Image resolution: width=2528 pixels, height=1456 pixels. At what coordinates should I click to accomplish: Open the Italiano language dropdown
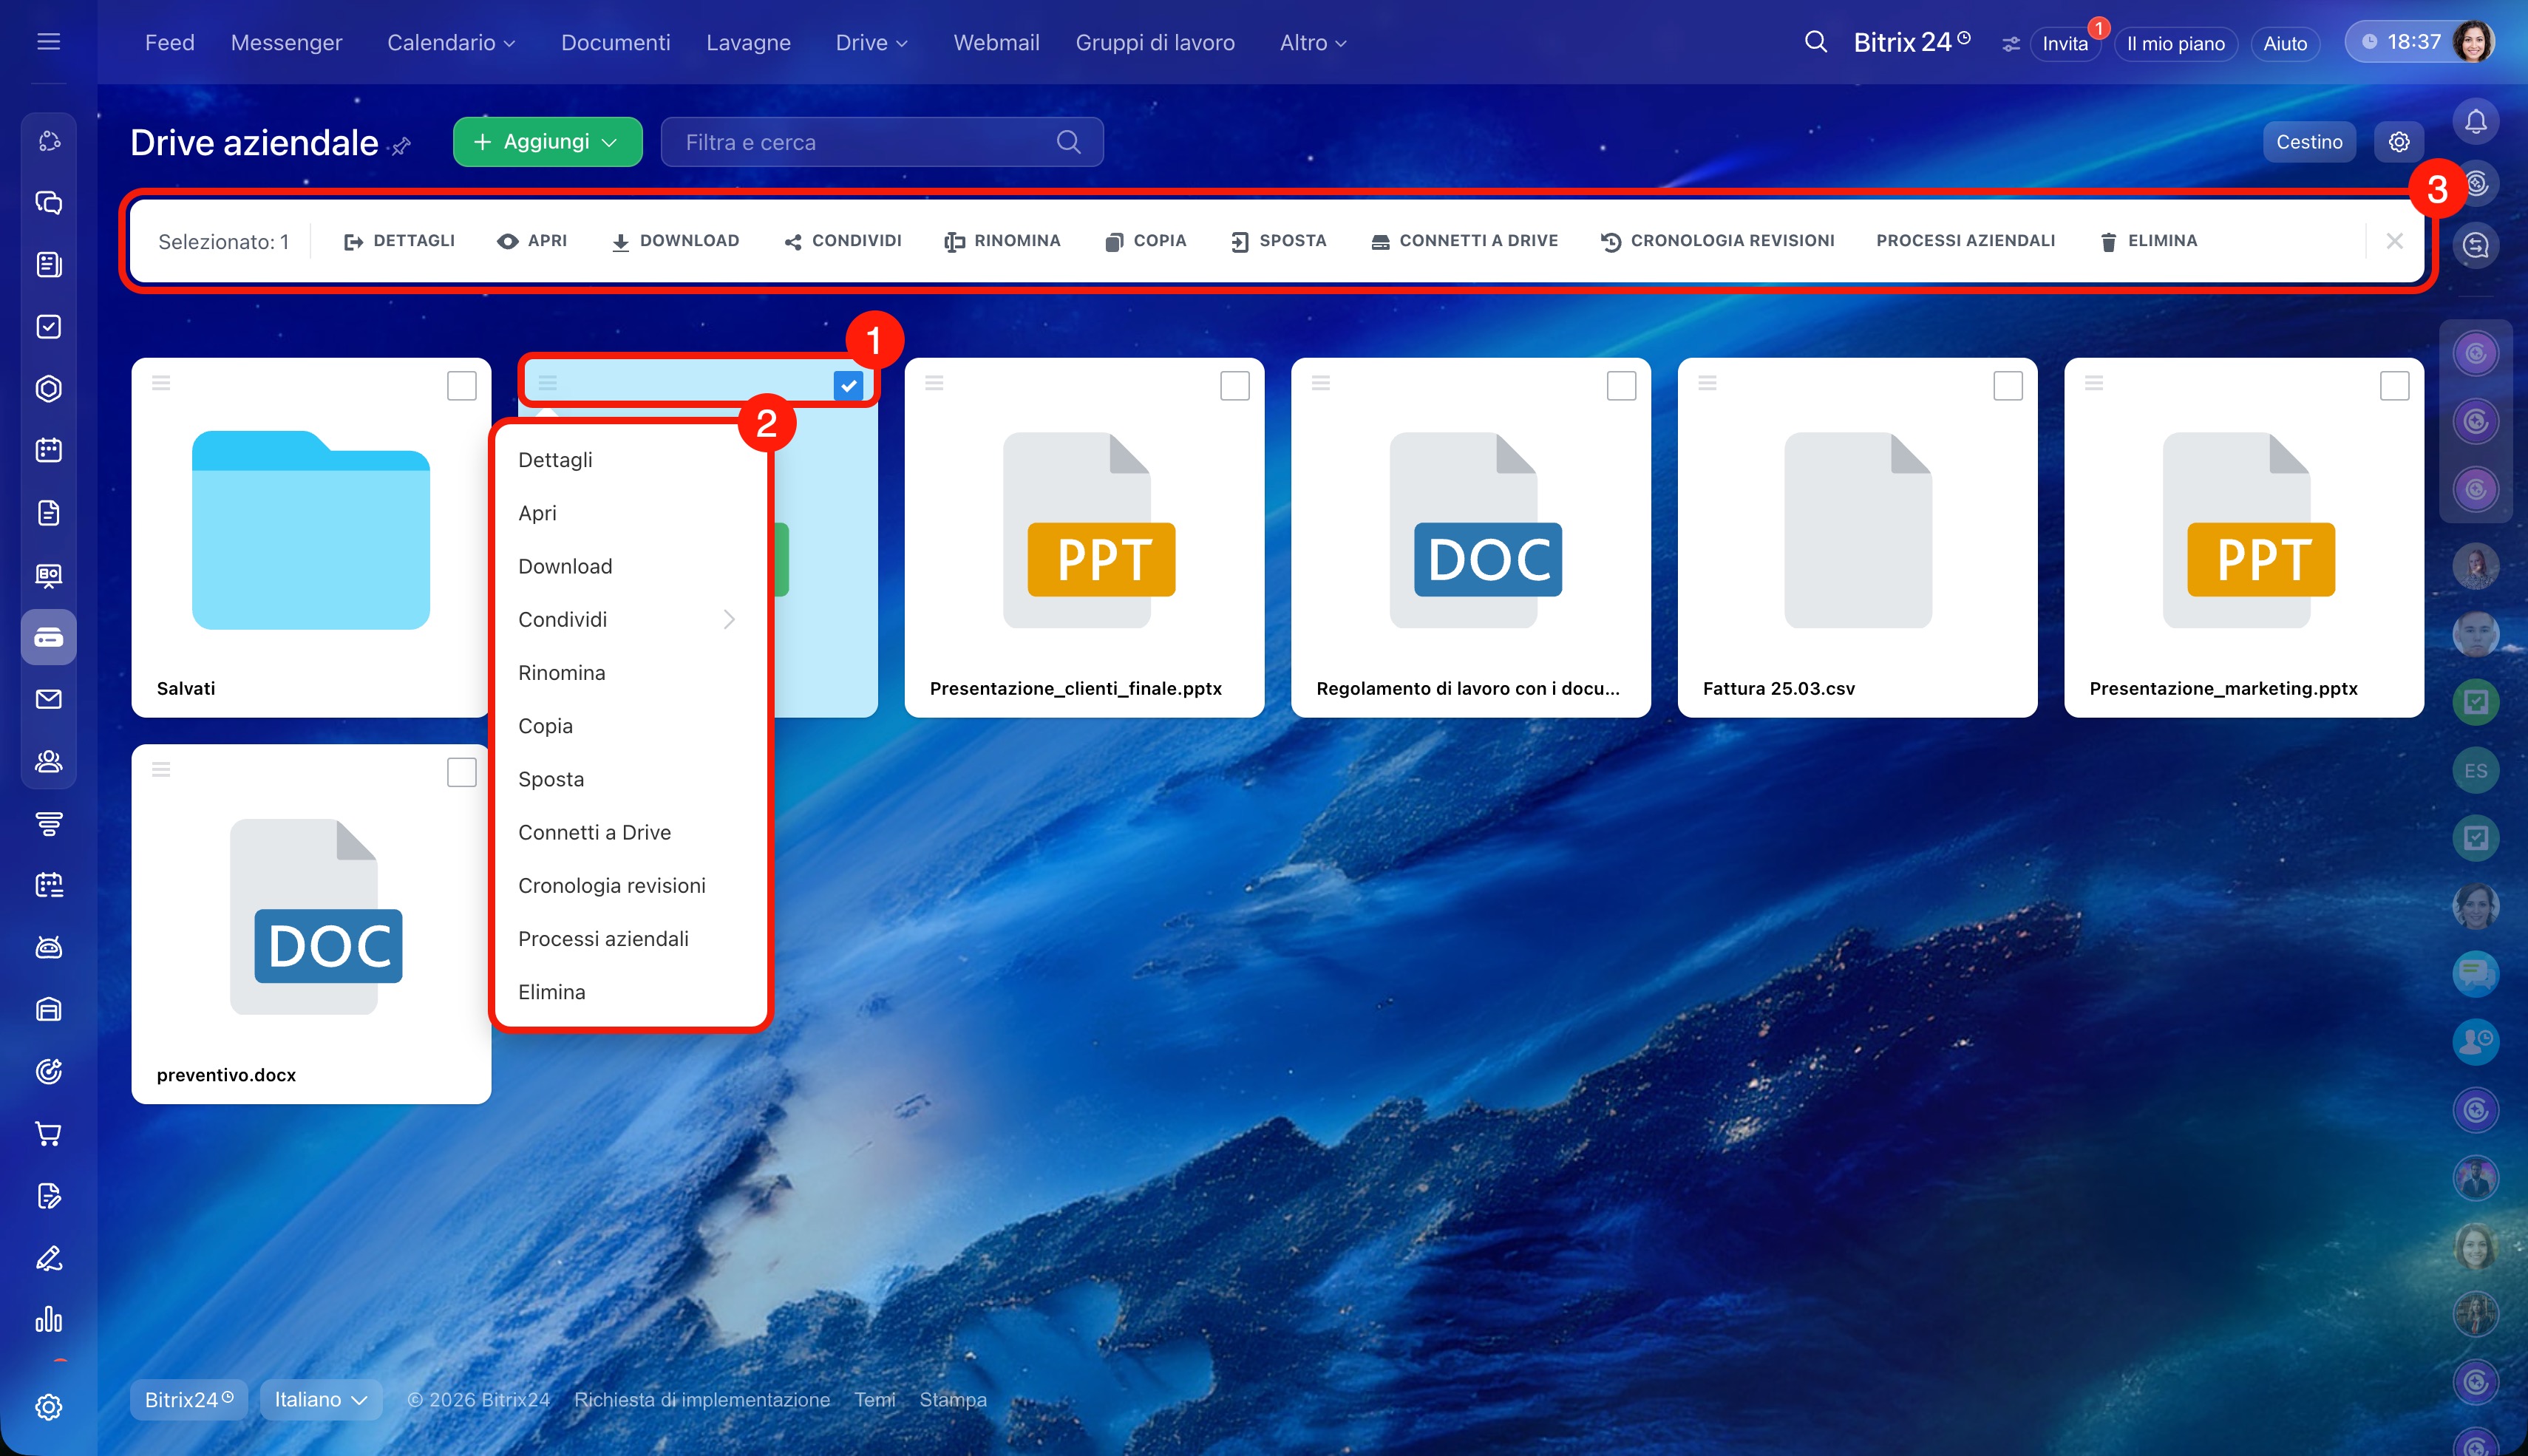[320, 1399]
